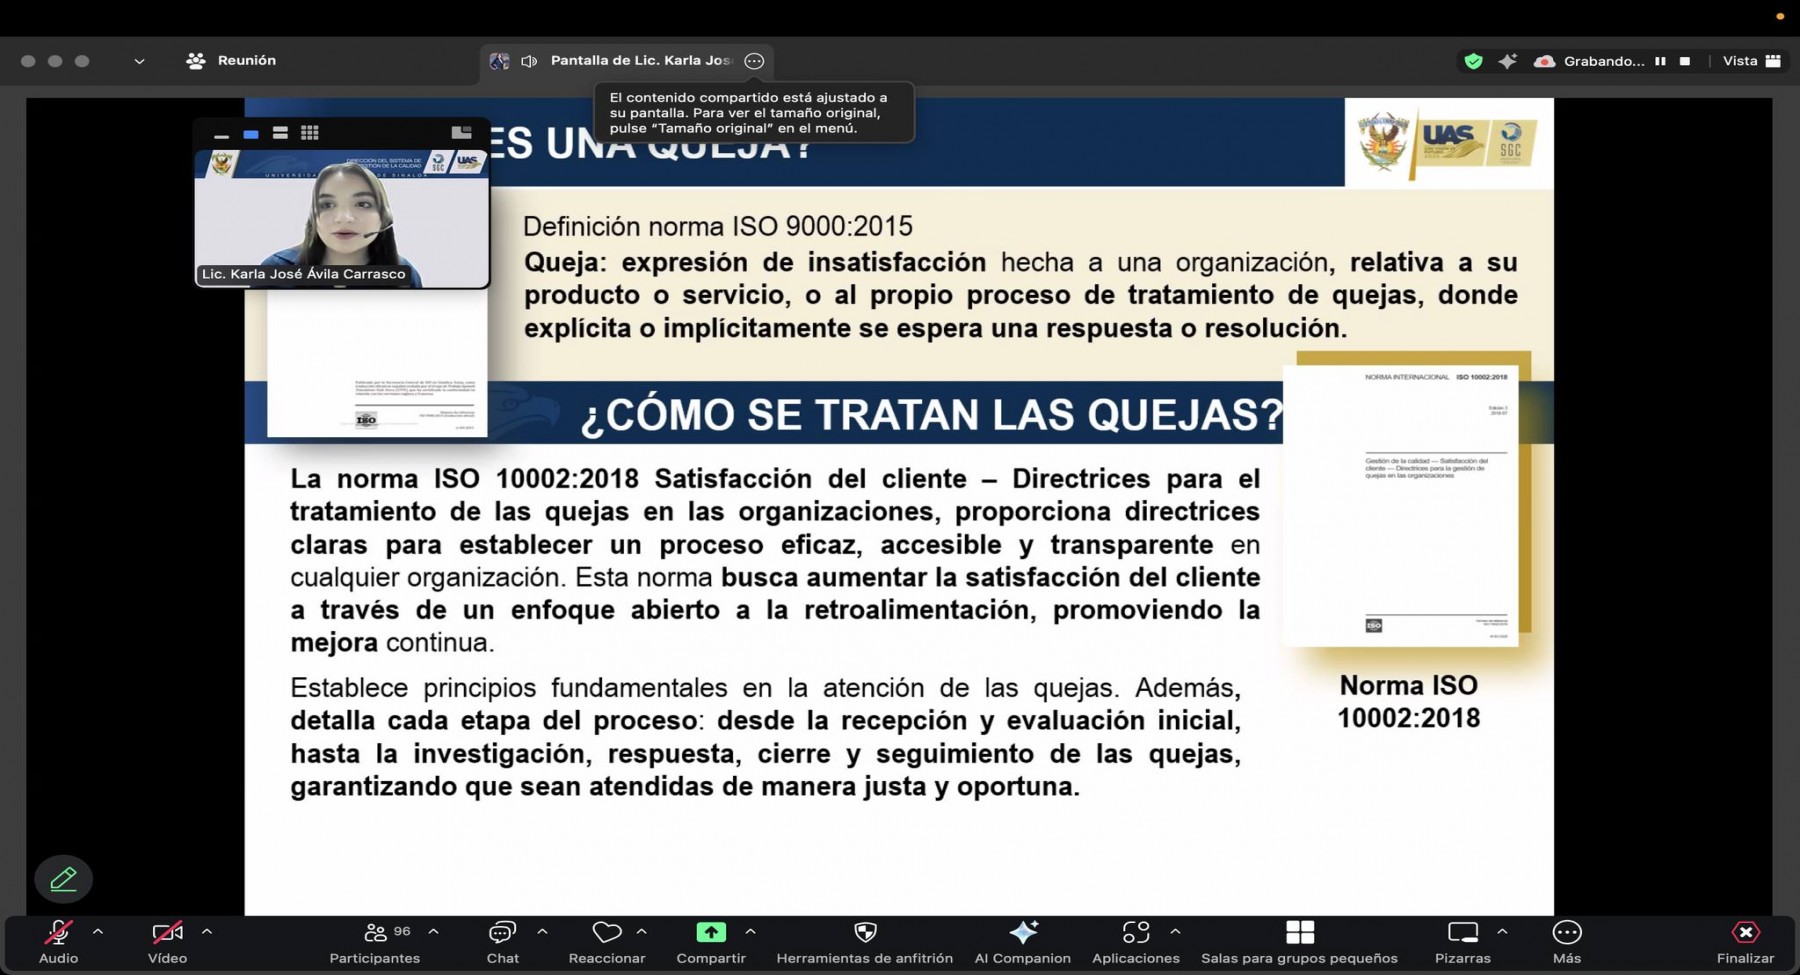Click Finalizar to end the meeting
The height and width of the screenshot is (975, 1800).
pos(1745,941)
